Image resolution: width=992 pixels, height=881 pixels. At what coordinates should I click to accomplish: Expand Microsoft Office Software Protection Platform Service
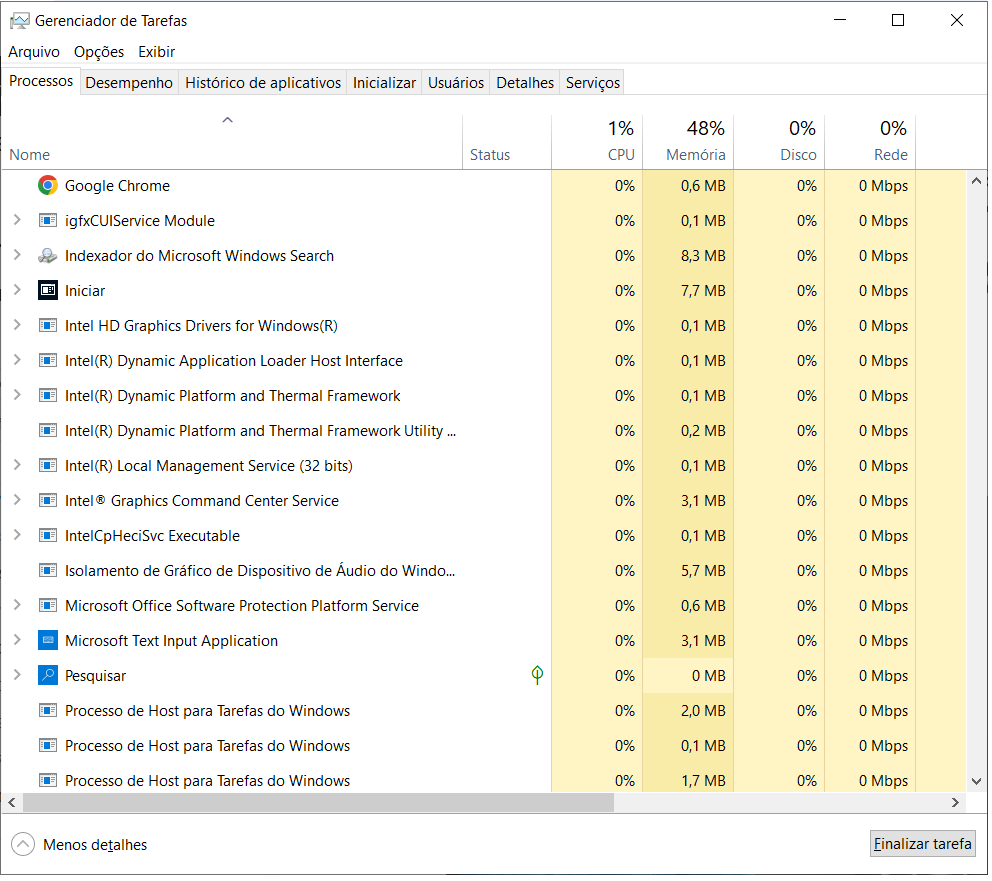(x=18, y=605)
